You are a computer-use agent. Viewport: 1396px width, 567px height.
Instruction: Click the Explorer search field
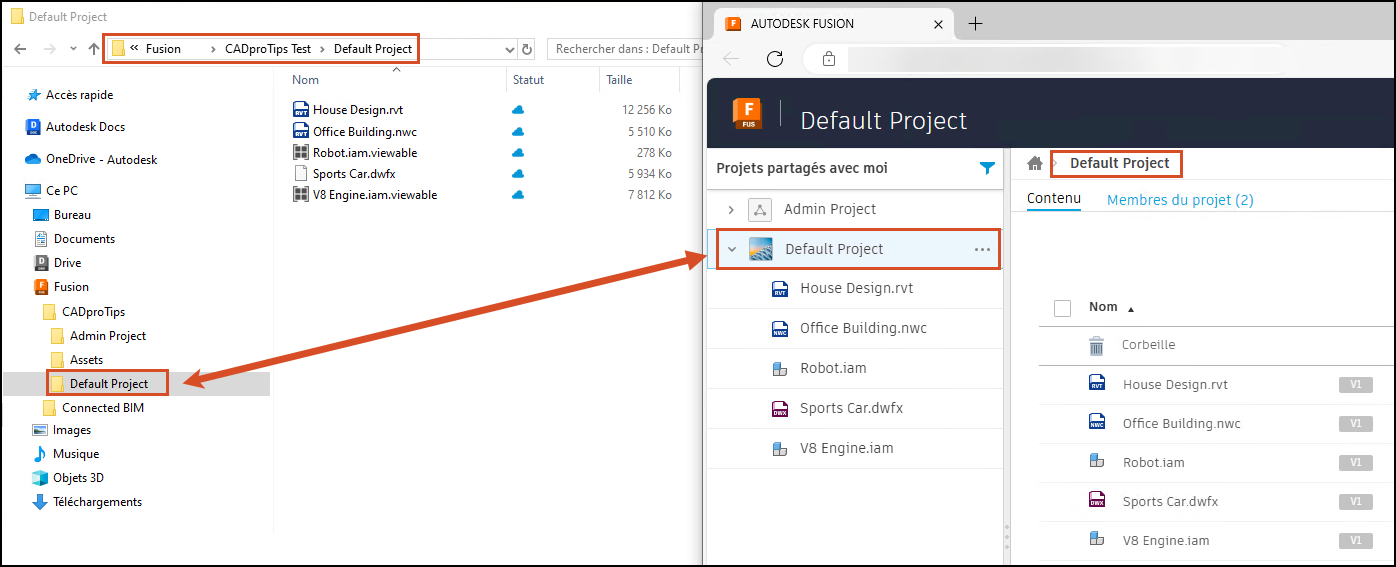[x=623, y=49]
